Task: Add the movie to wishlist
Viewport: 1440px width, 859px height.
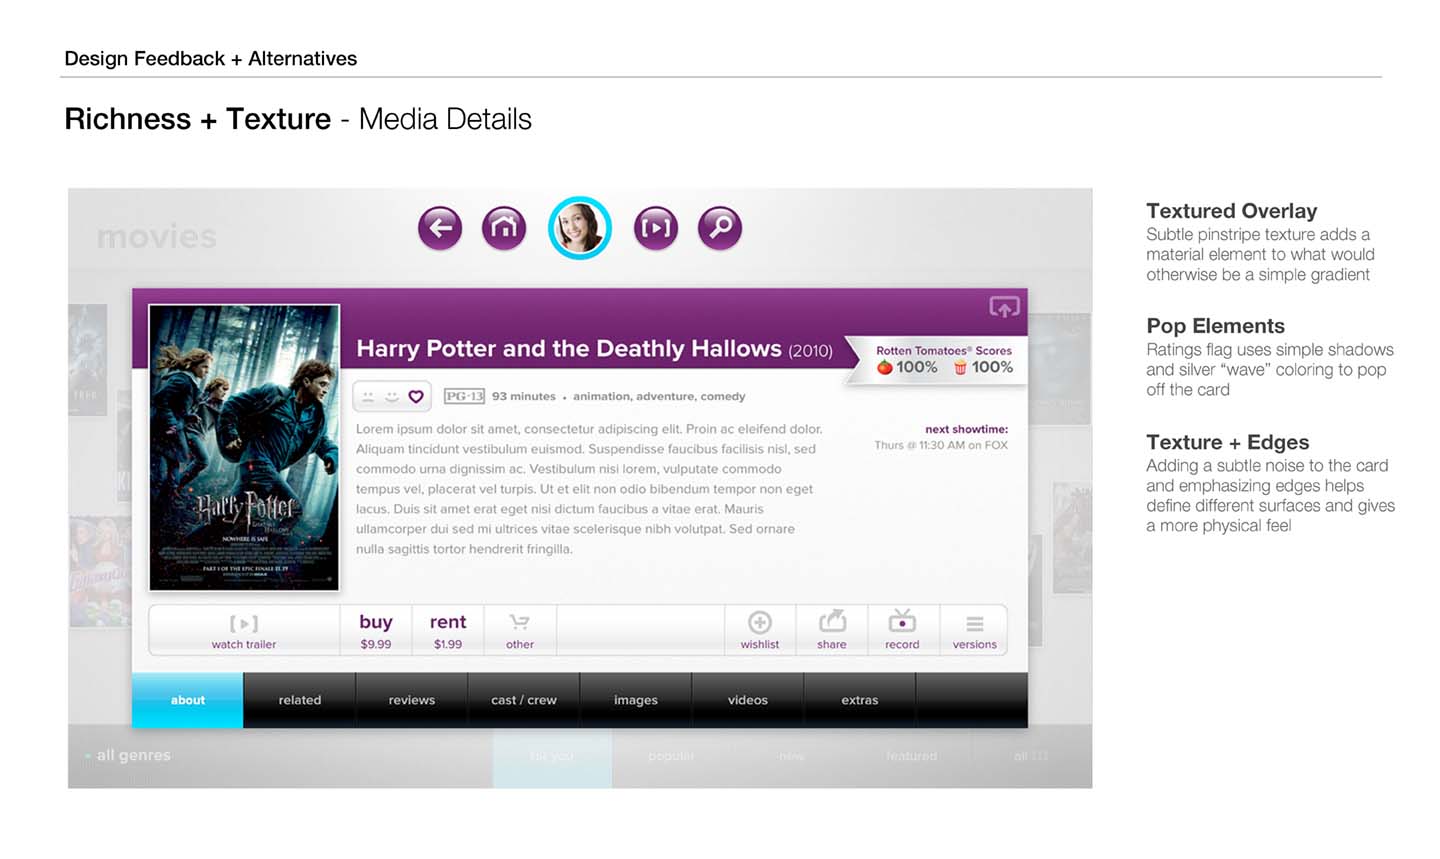Action: click(x=760, y=631)
